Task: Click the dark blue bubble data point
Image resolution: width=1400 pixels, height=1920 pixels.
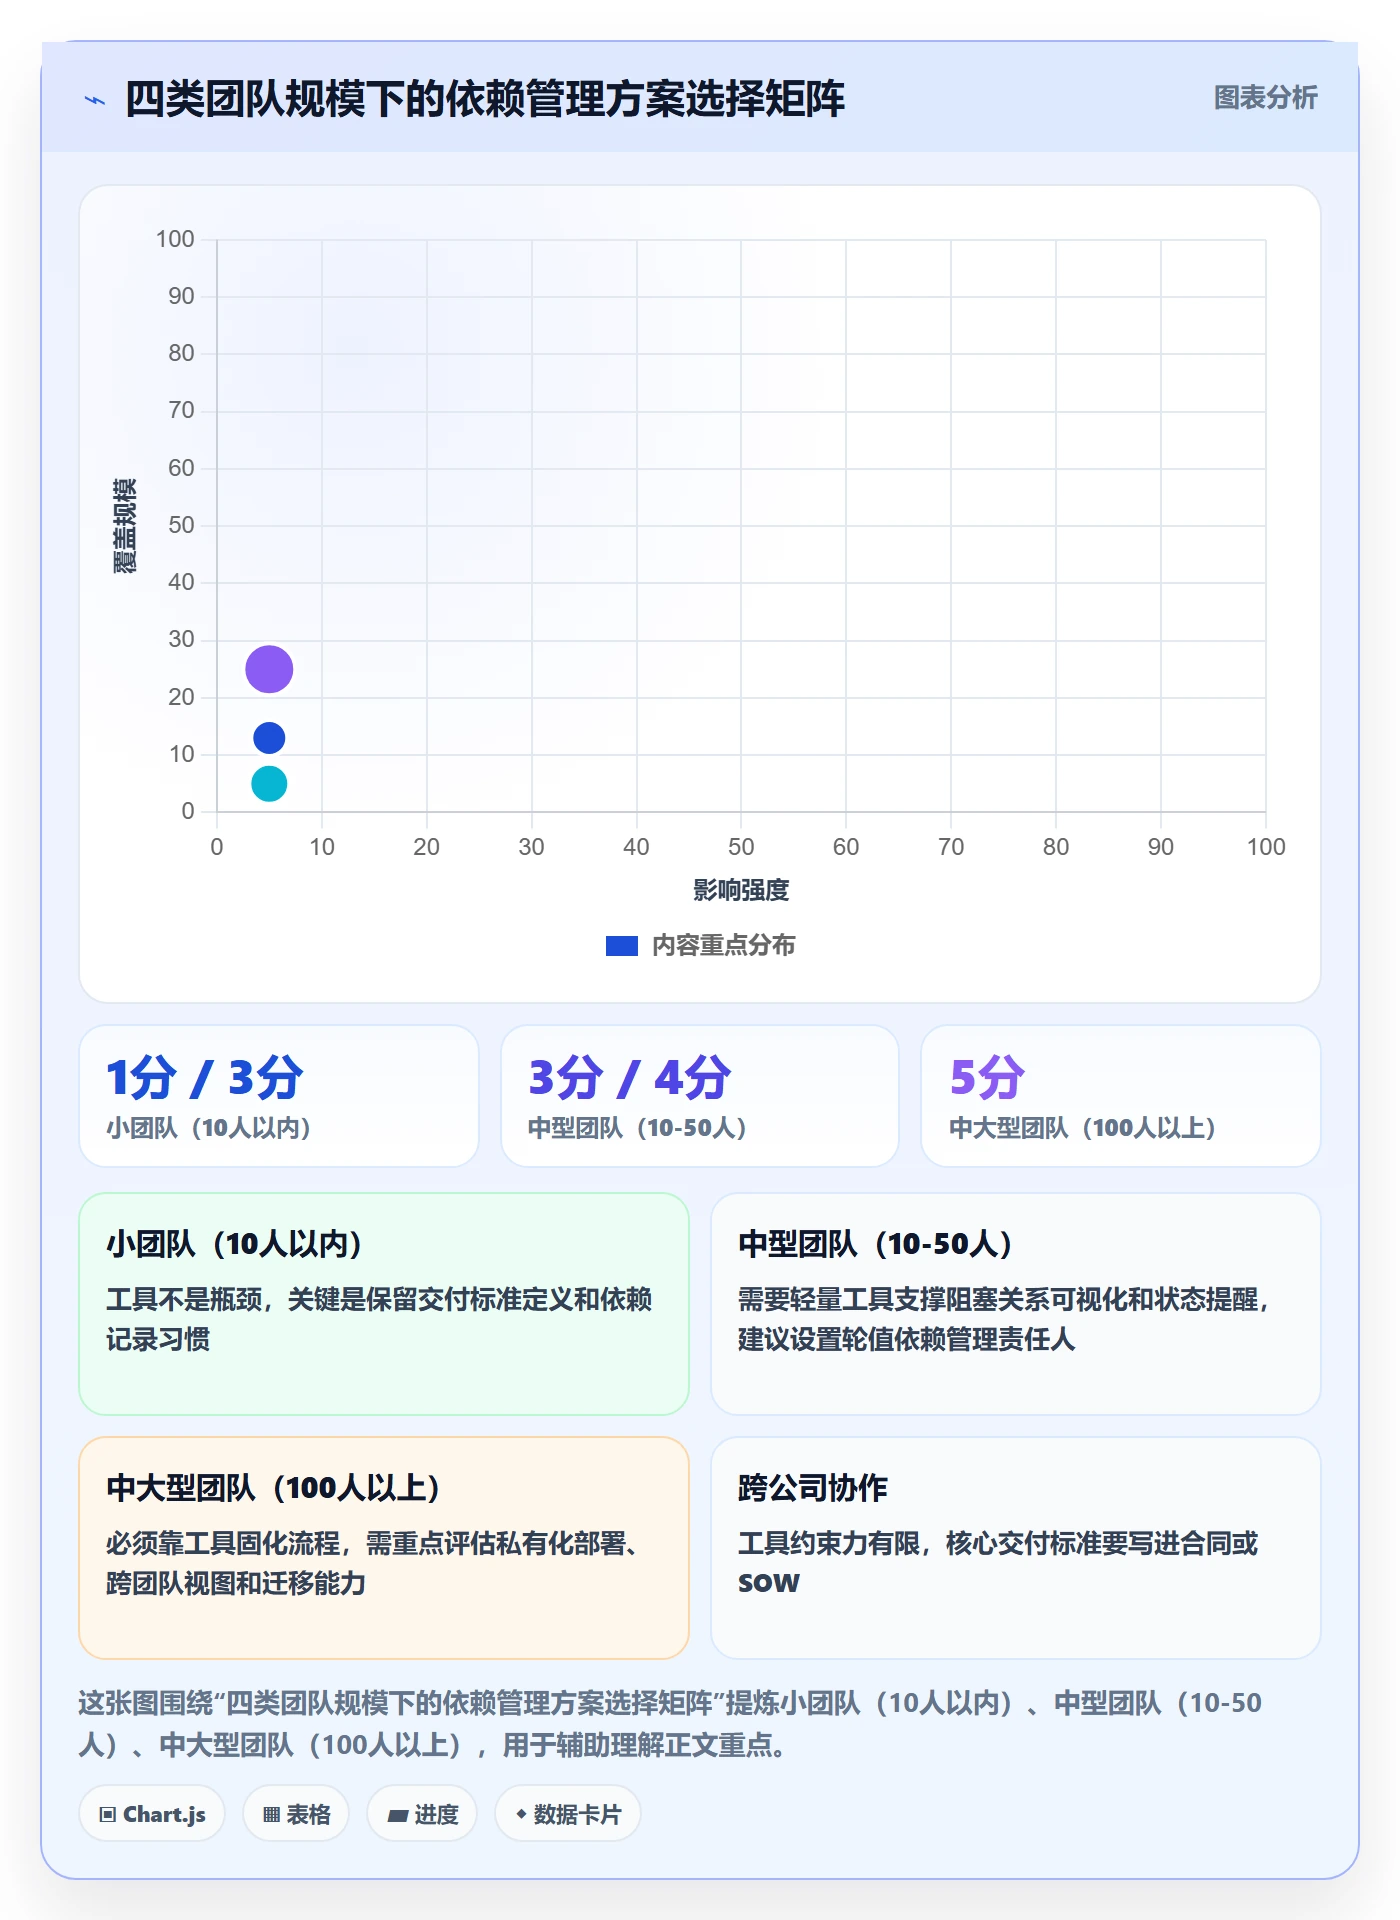Action: pos(269,738)
